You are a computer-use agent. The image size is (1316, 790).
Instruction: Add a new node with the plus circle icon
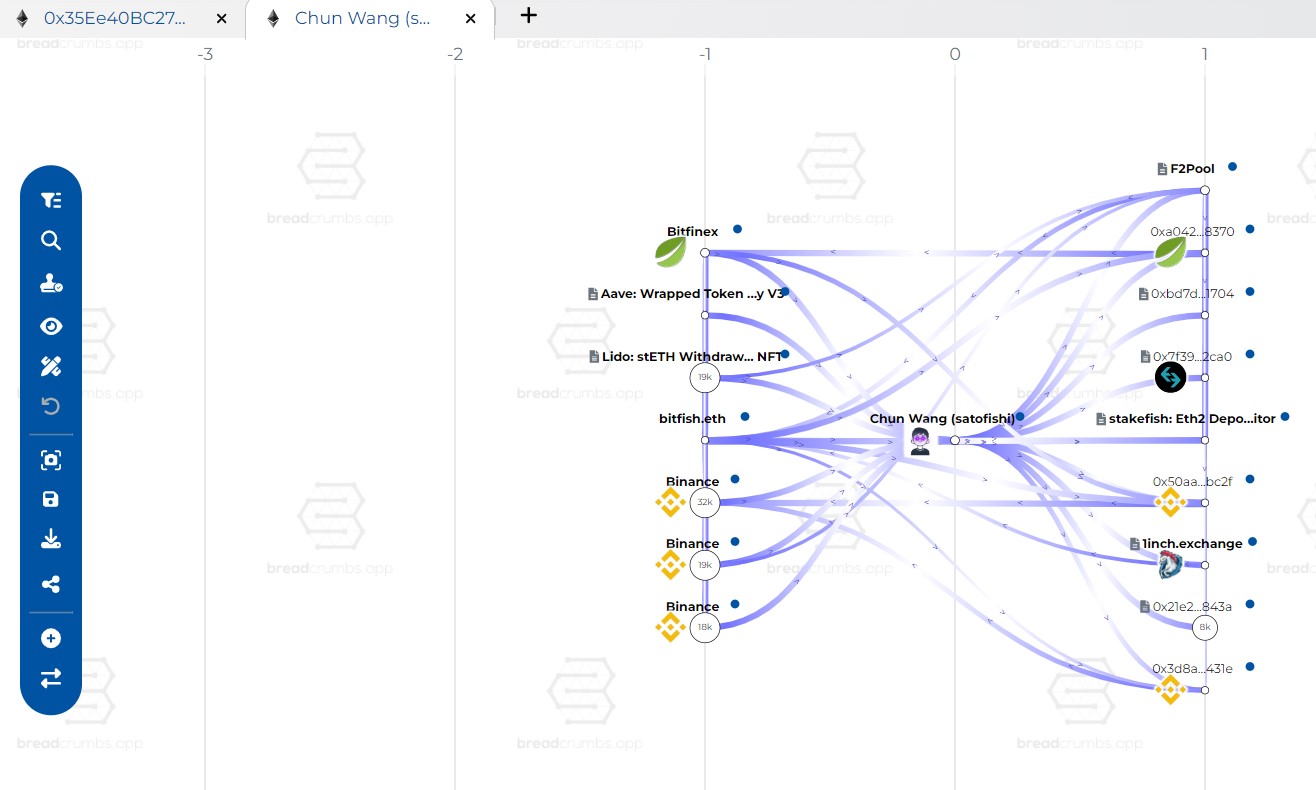pos(51,638)
